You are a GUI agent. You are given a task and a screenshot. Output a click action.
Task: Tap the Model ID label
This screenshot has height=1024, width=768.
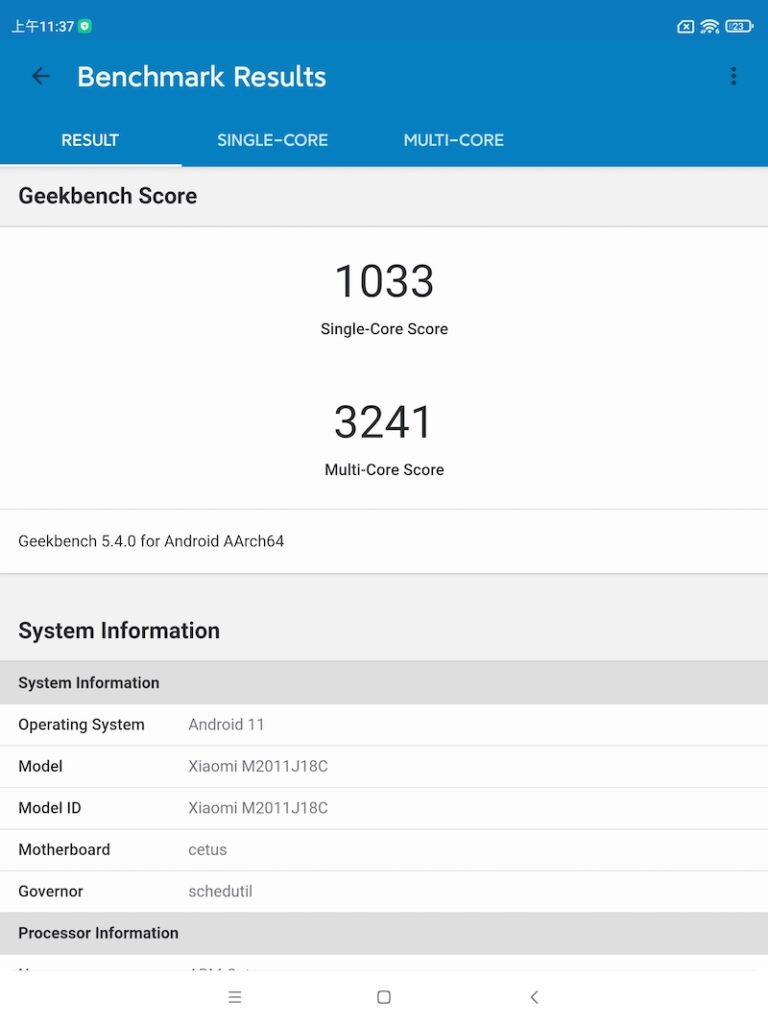[x=50, y=808]
